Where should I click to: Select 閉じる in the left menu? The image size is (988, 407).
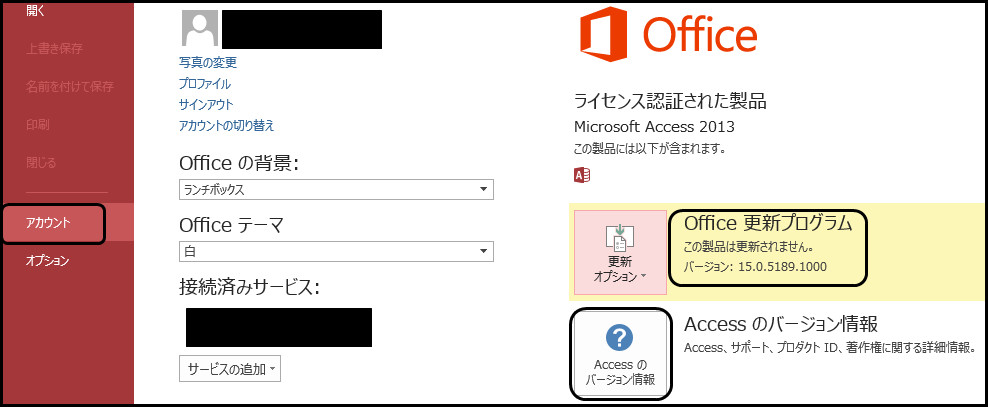coord(40,163)
